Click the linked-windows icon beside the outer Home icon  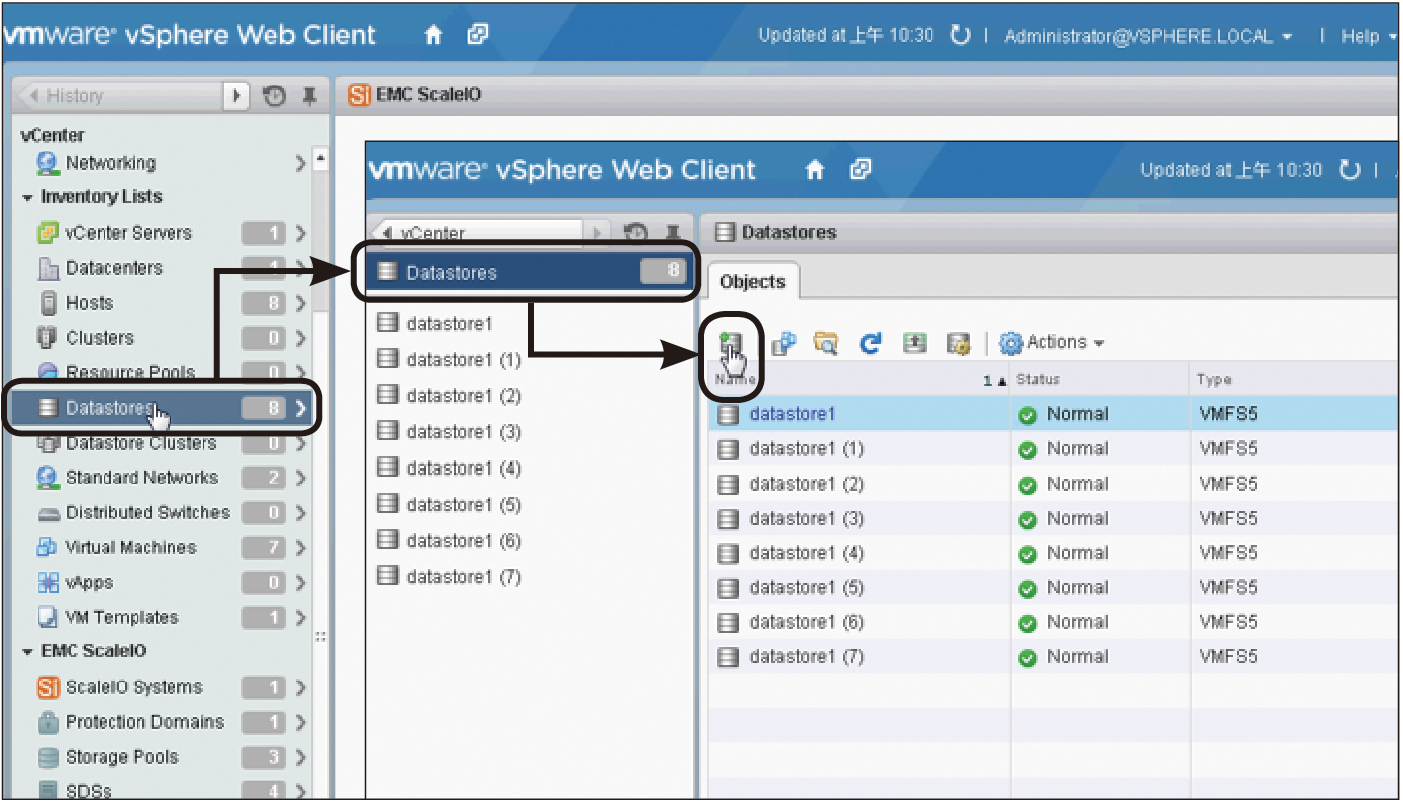tap(477, 35)
